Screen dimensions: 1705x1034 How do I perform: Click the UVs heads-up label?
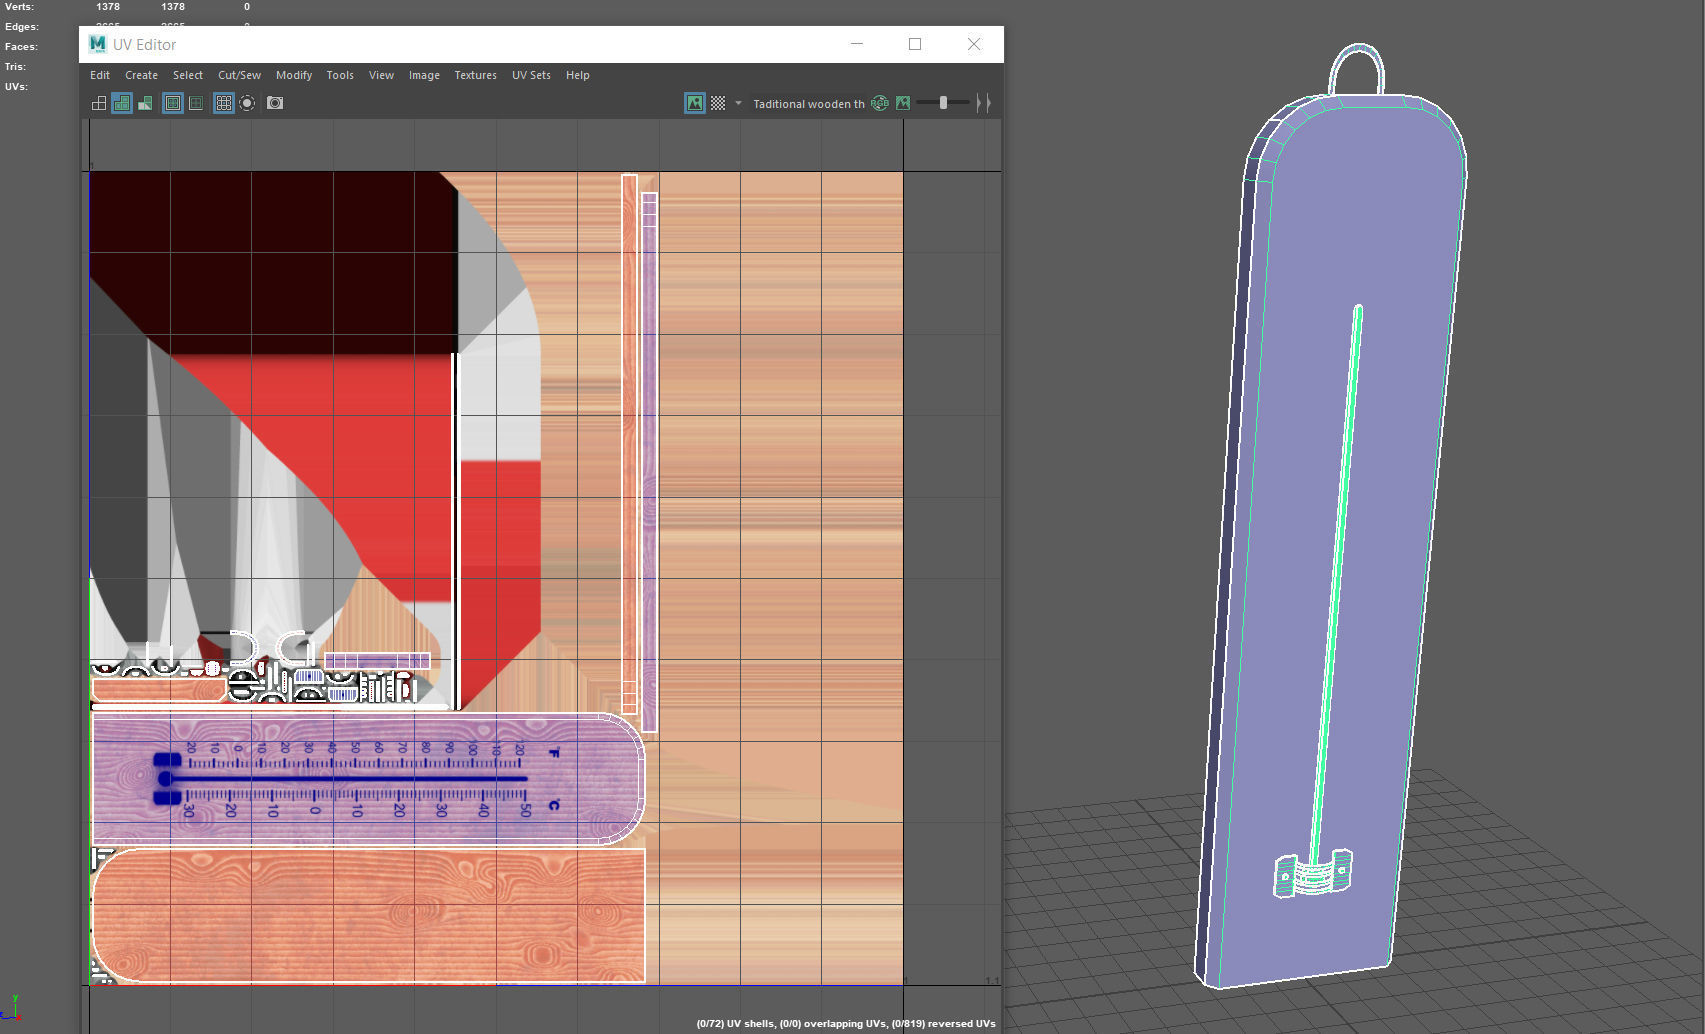(x=16, y=87)
